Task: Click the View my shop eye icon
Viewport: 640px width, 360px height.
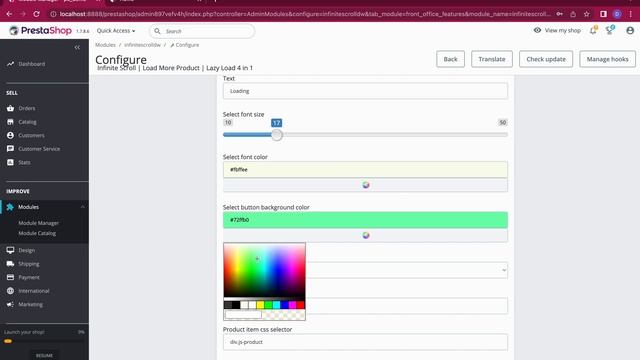Action: [538, 30]
